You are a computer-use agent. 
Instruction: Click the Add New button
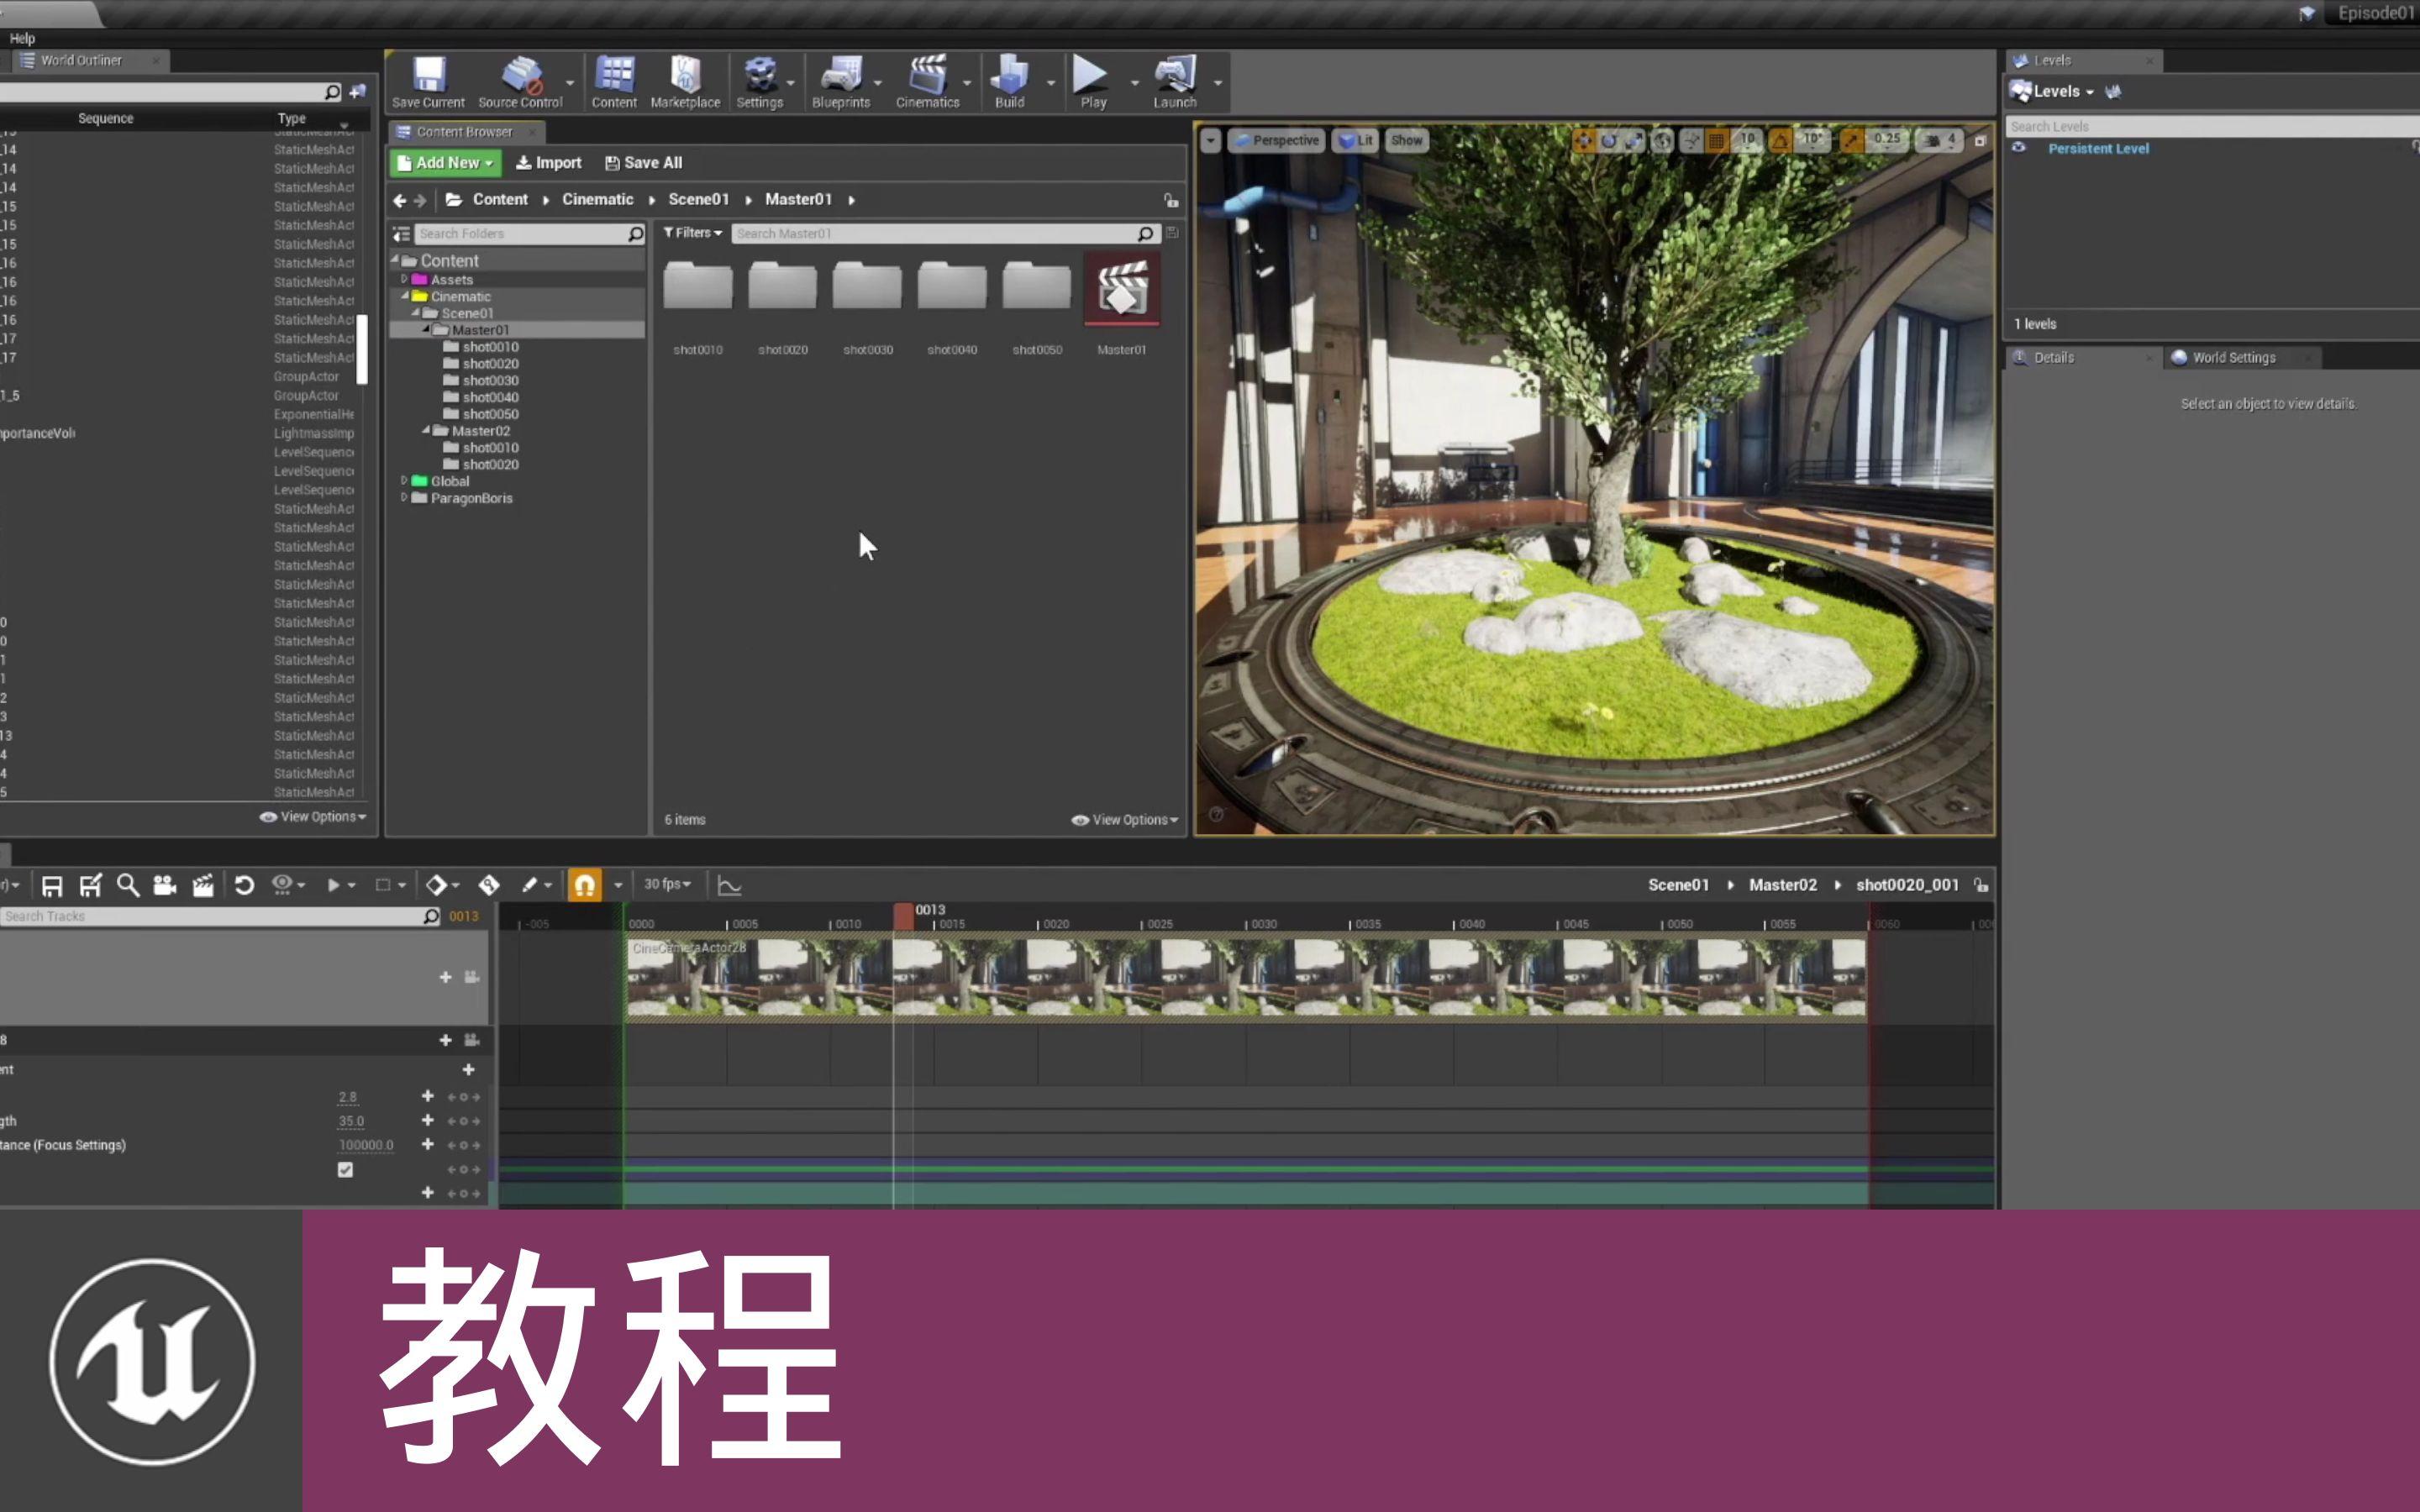coord(445,163)
